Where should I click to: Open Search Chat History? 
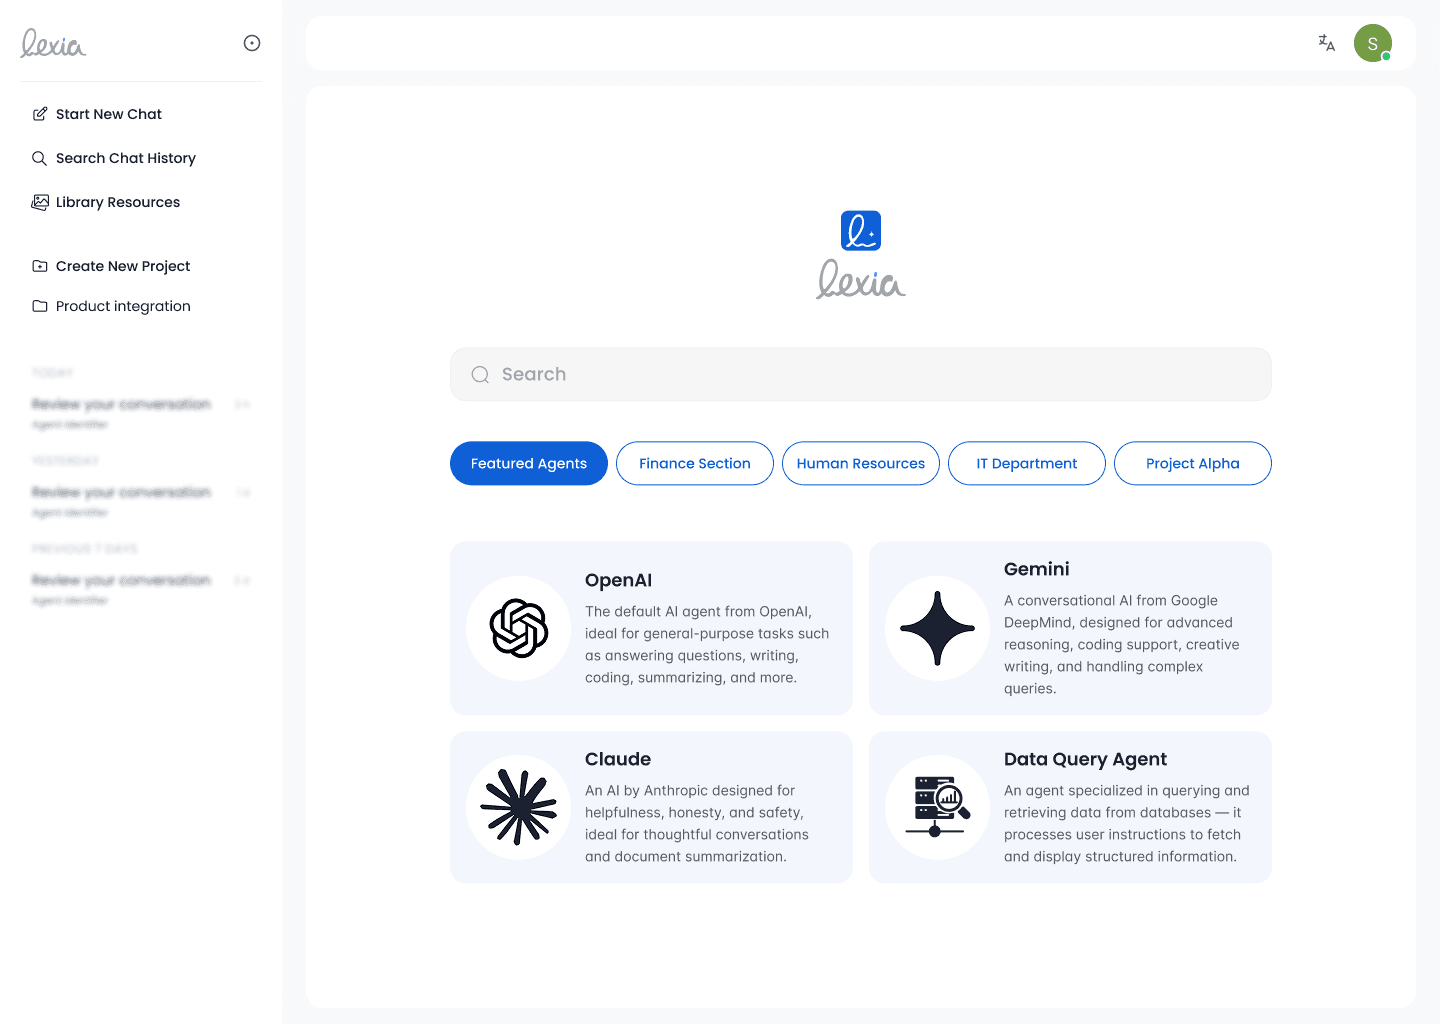pyautogui.click(x=126, y=158)
